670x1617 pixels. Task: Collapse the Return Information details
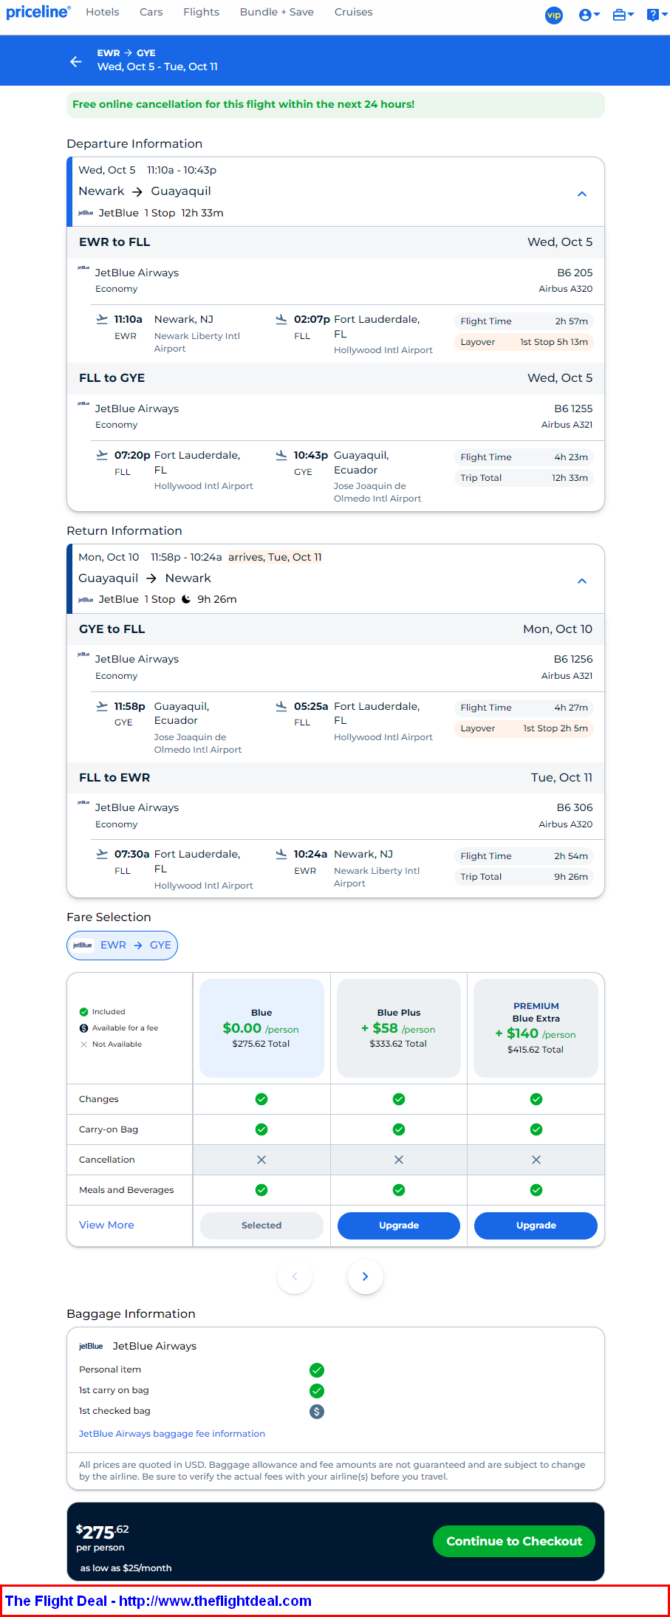(x=582, y=581)
